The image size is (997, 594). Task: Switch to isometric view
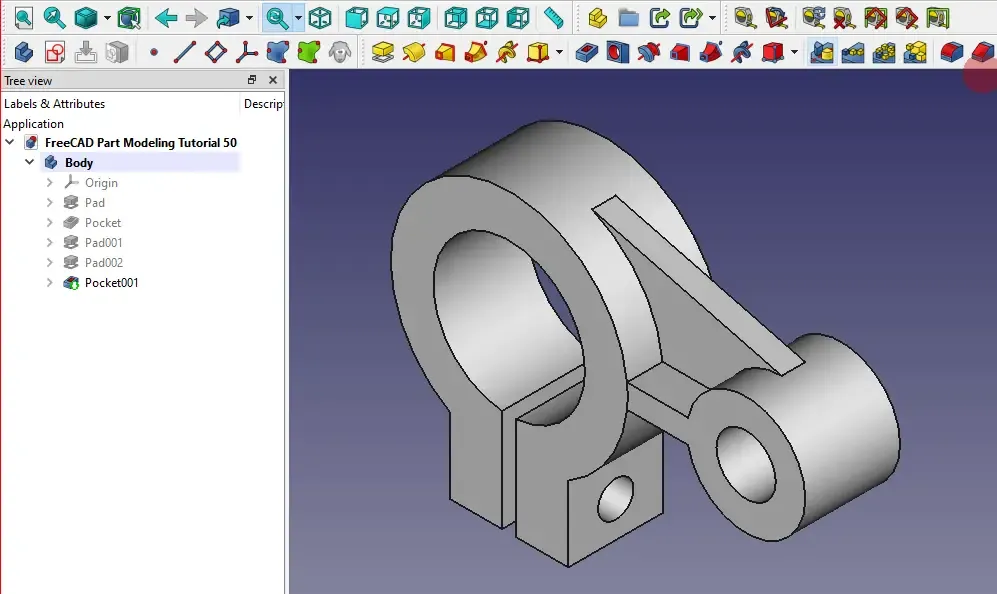pyautogui.click(x=320, y=18)
